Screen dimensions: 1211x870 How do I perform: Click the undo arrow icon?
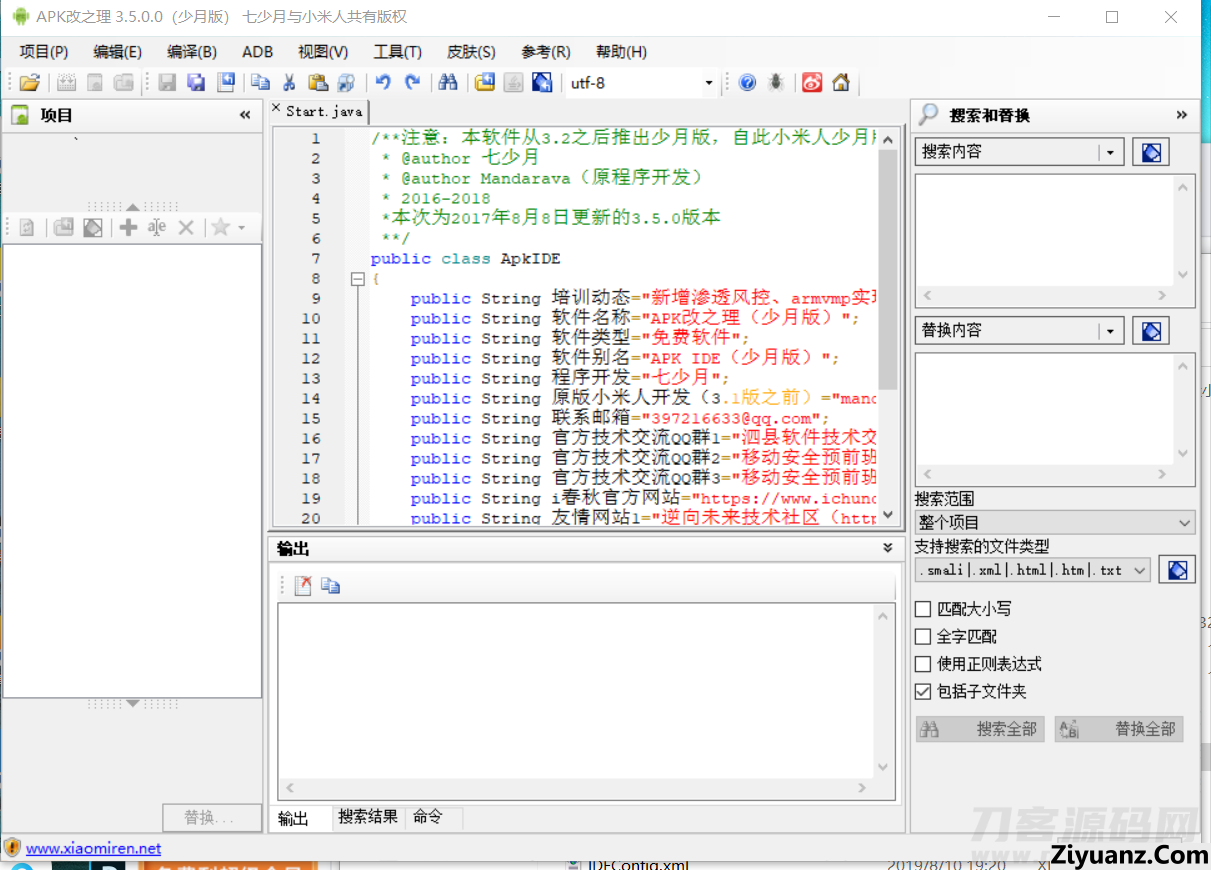tap(383, 83)
